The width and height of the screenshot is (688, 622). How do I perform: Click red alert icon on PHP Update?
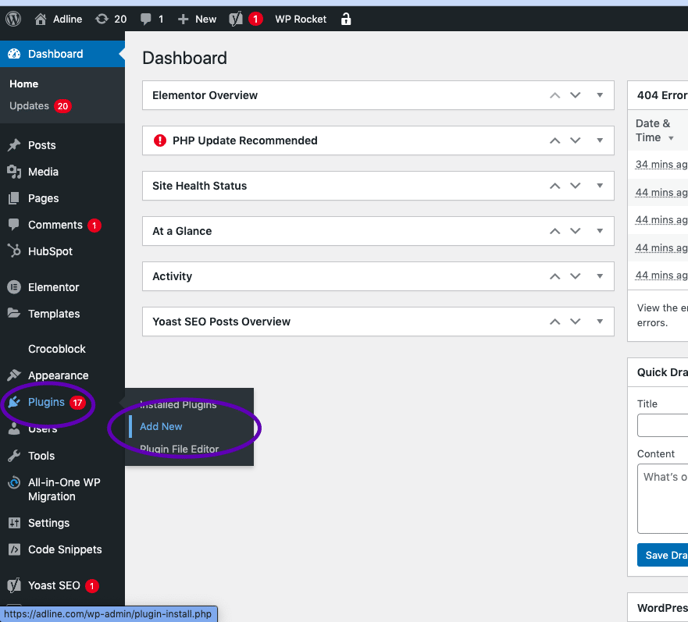click(x=160, y=140)
